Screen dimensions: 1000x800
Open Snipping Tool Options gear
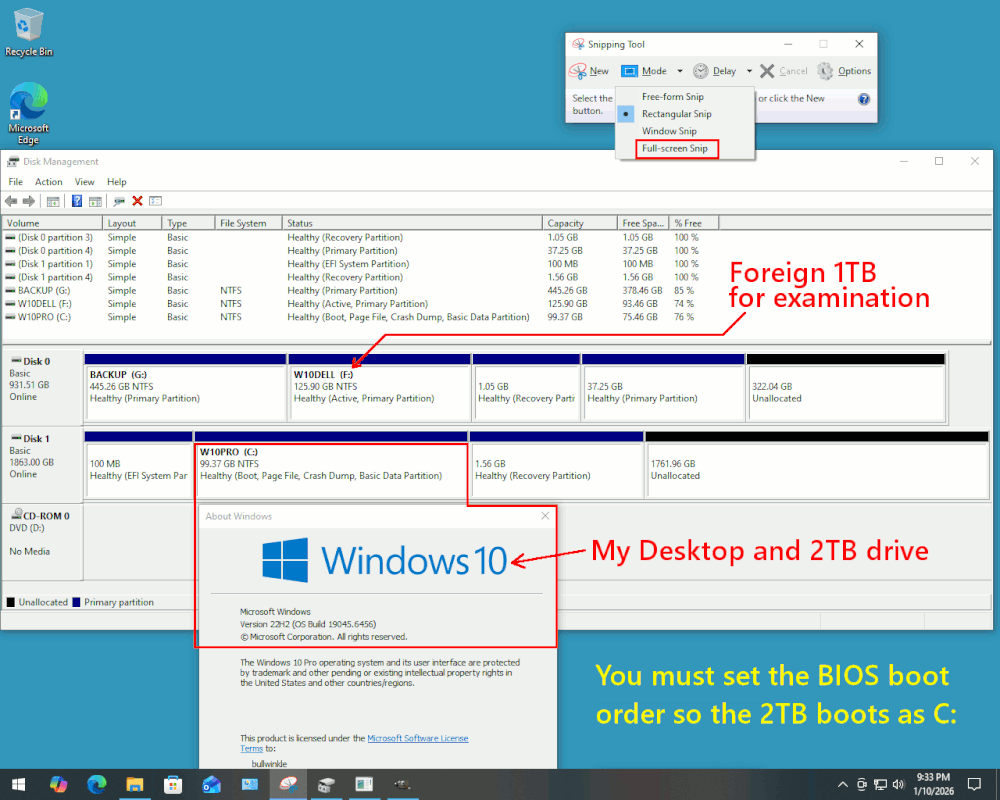click(844, 71)
